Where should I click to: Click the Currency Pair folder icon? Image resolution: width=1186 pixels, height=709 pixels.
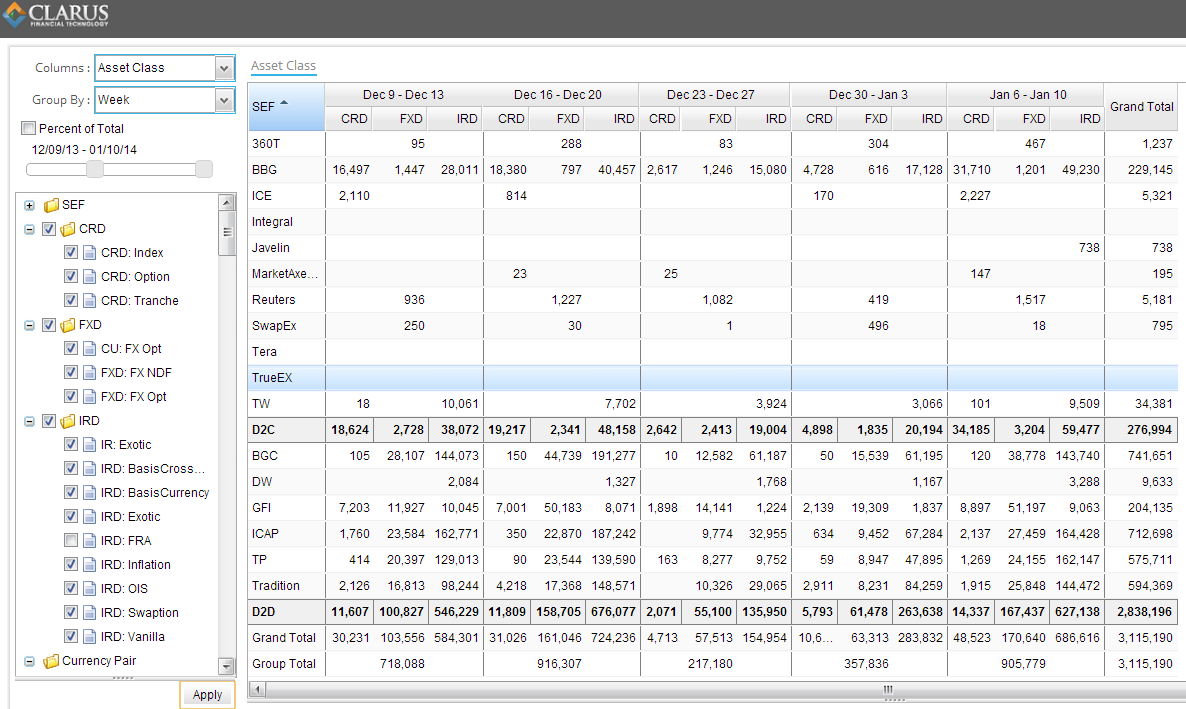pos(51,661)
